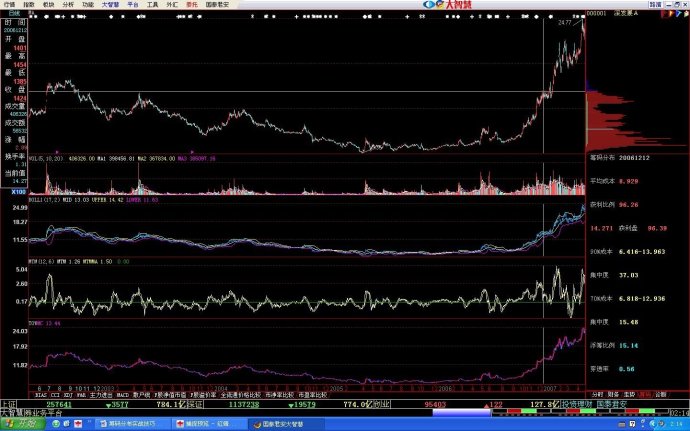Open the 财务 panel tab
Screen dimensions: 690x431
614,394
